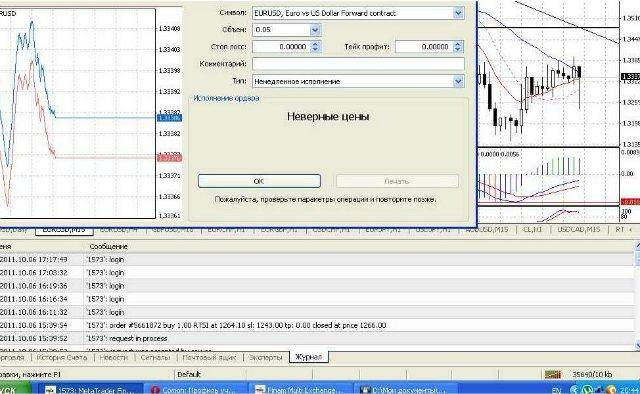Image resolution: width=640 pixels, height=394 pixels.
Task: Click the MetaTrader taskbar button
Action: click(92, 390)
